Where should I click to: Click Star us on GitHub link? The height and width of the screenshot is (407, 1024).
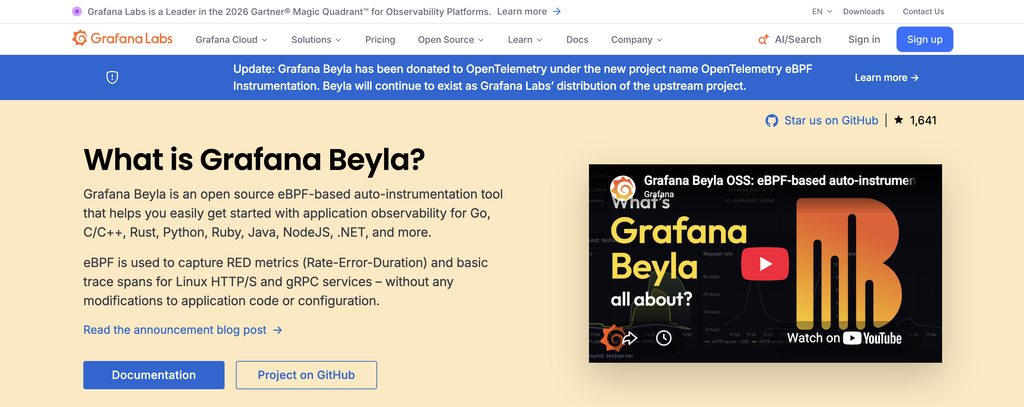pos(831,120)
